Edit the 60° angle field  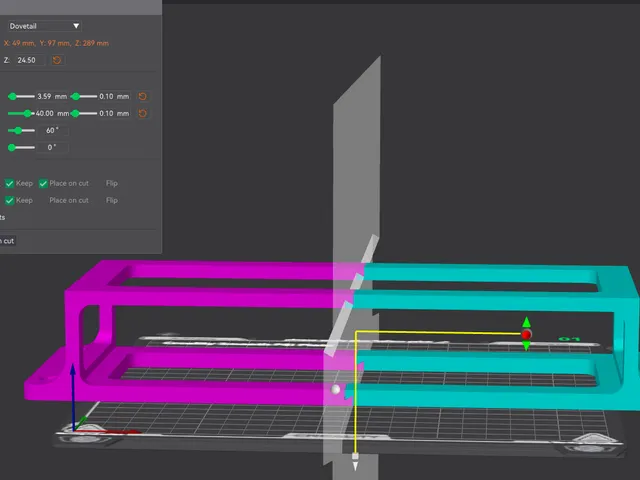pos(52,131)
